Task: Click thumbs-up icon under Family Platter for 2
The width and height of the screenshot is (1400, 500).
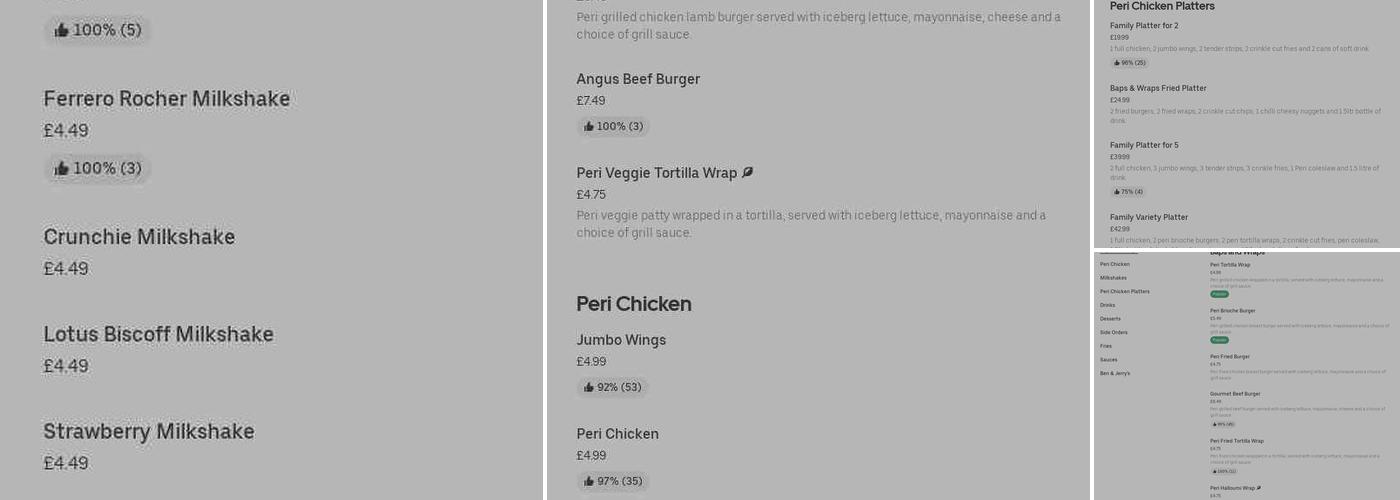Action: coord(1117,63)
